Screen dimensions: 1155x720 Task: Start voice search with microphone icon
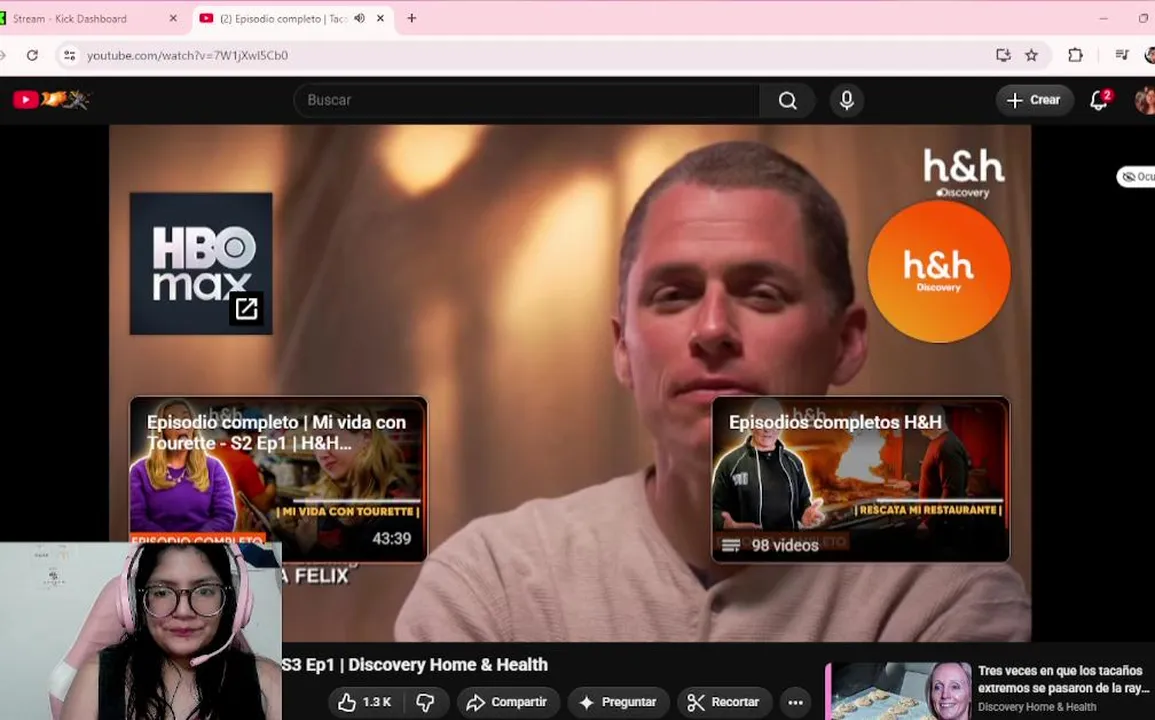pyautogui.click(x=846, y=100)
